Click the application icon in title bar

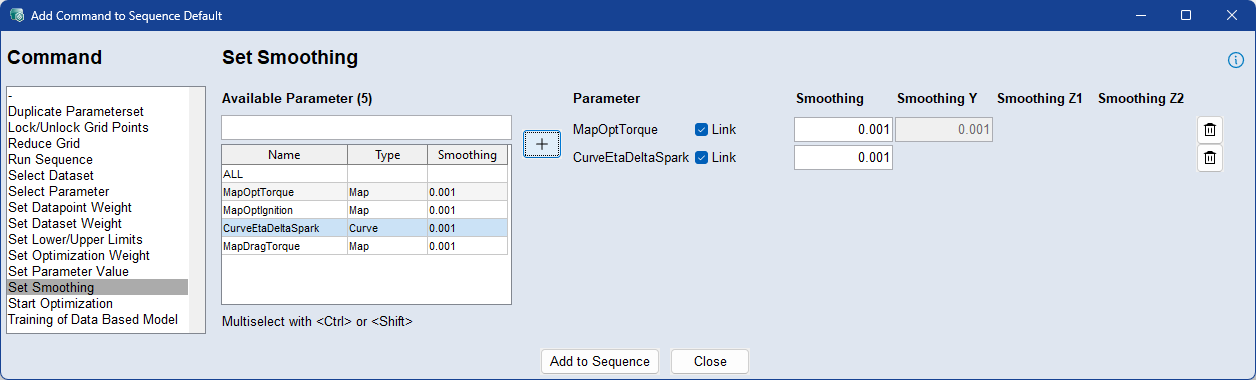pyautogui.click(x=16, y=16)
